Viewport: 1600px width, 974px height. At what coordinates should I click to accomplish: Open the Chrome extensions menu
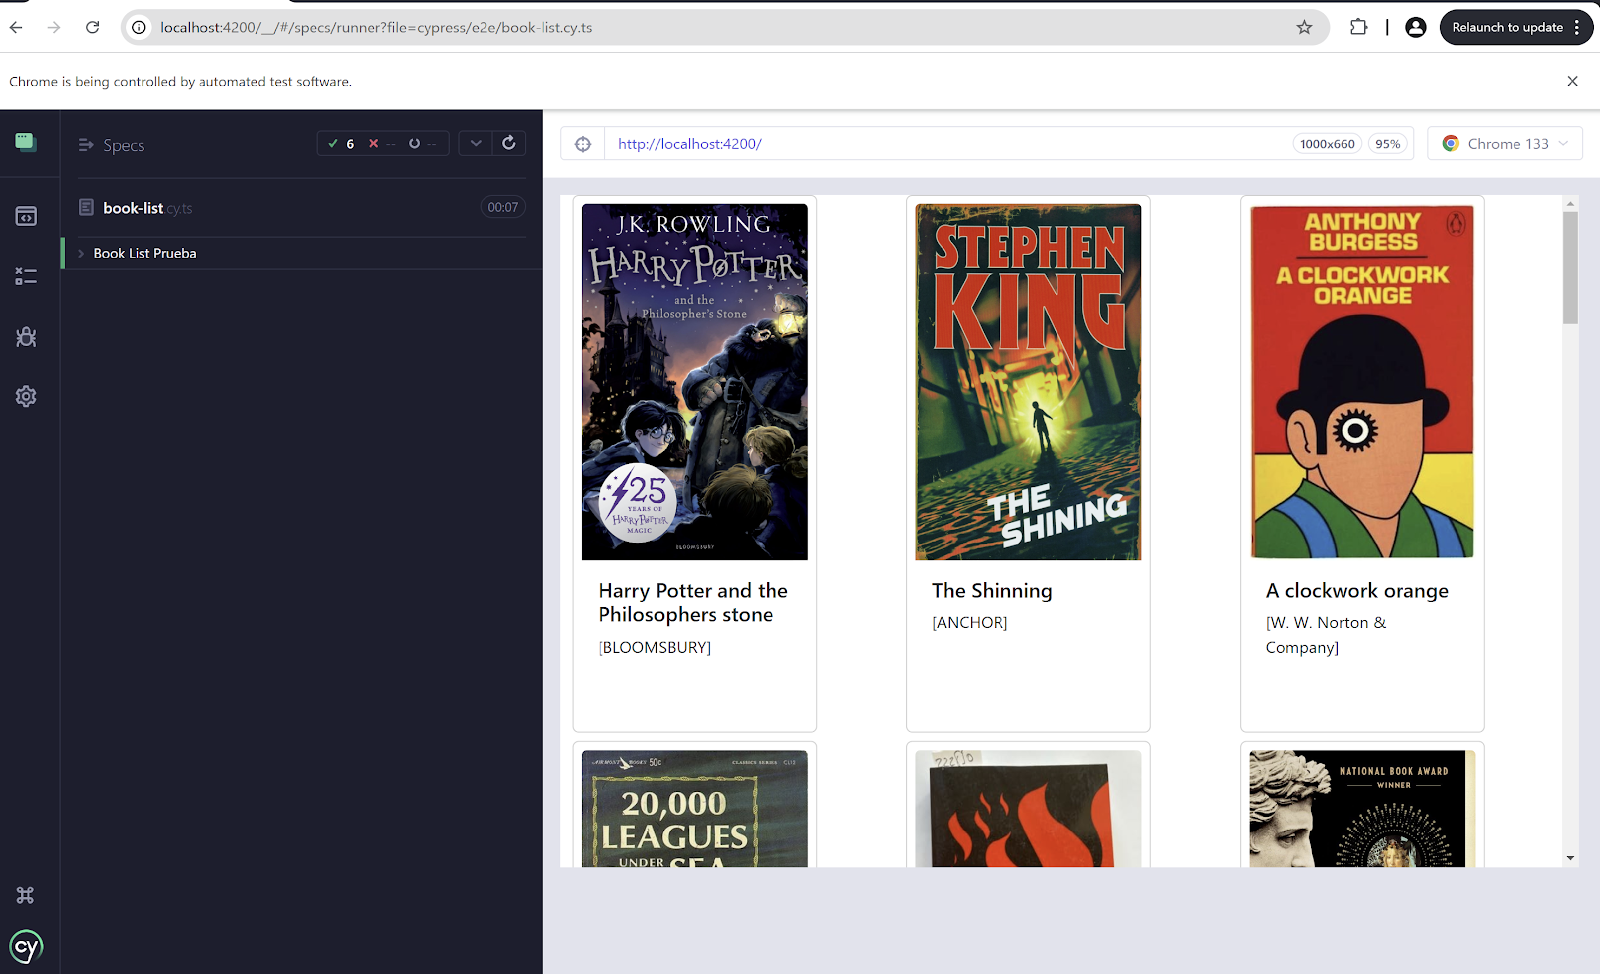[1358, 27]
